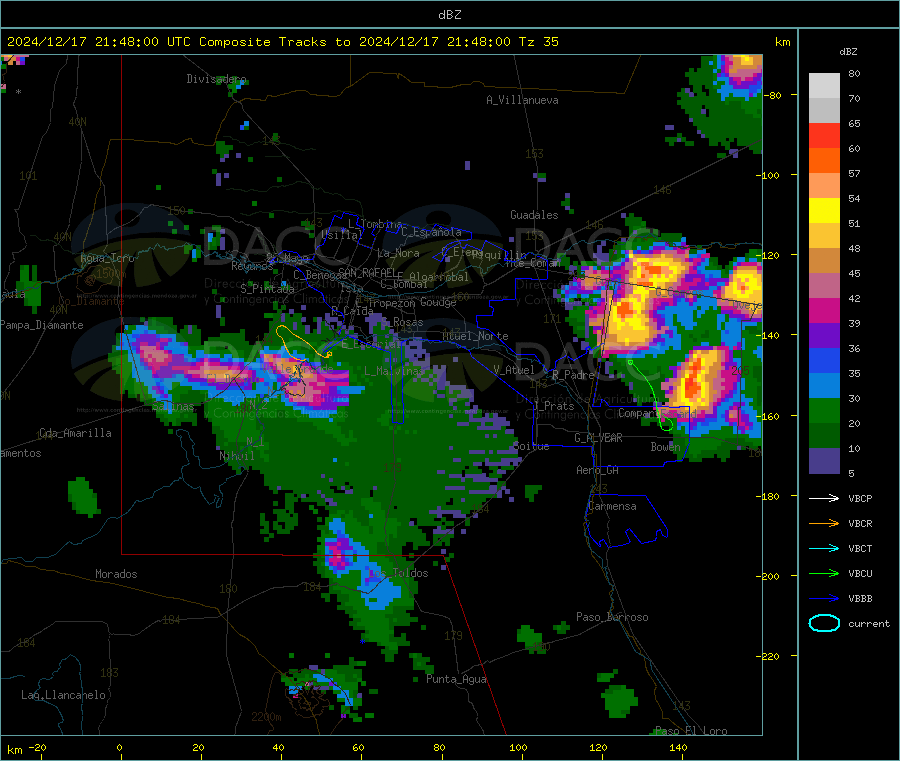Click the '5' value on dBZ scale
This screenshot has height=761, width=900.
[851, 473]
